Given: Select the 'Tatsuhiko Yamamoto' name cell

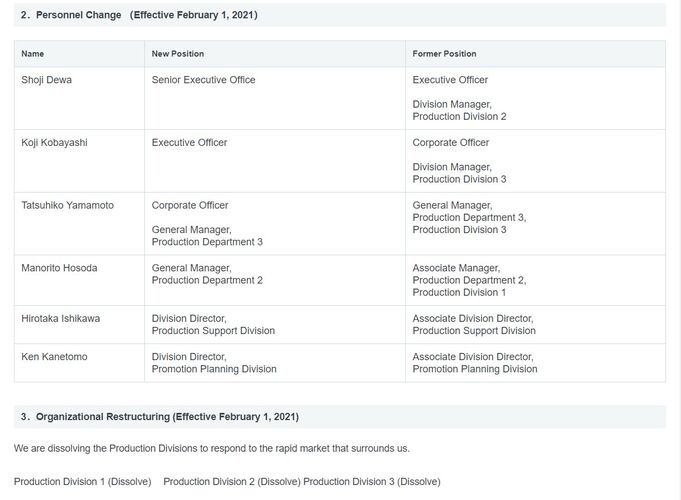Looking at the screenshot, I should tap(67, 205).
